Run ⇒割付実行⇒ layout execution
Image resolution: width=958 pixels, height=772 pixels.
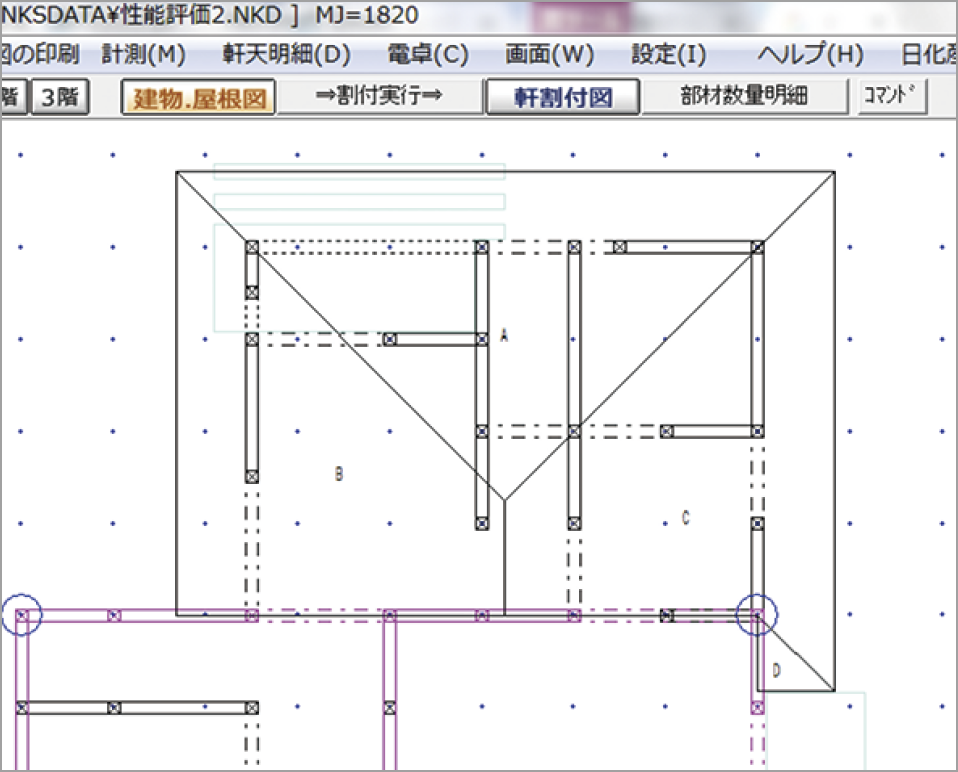click(x=379, y=96)
